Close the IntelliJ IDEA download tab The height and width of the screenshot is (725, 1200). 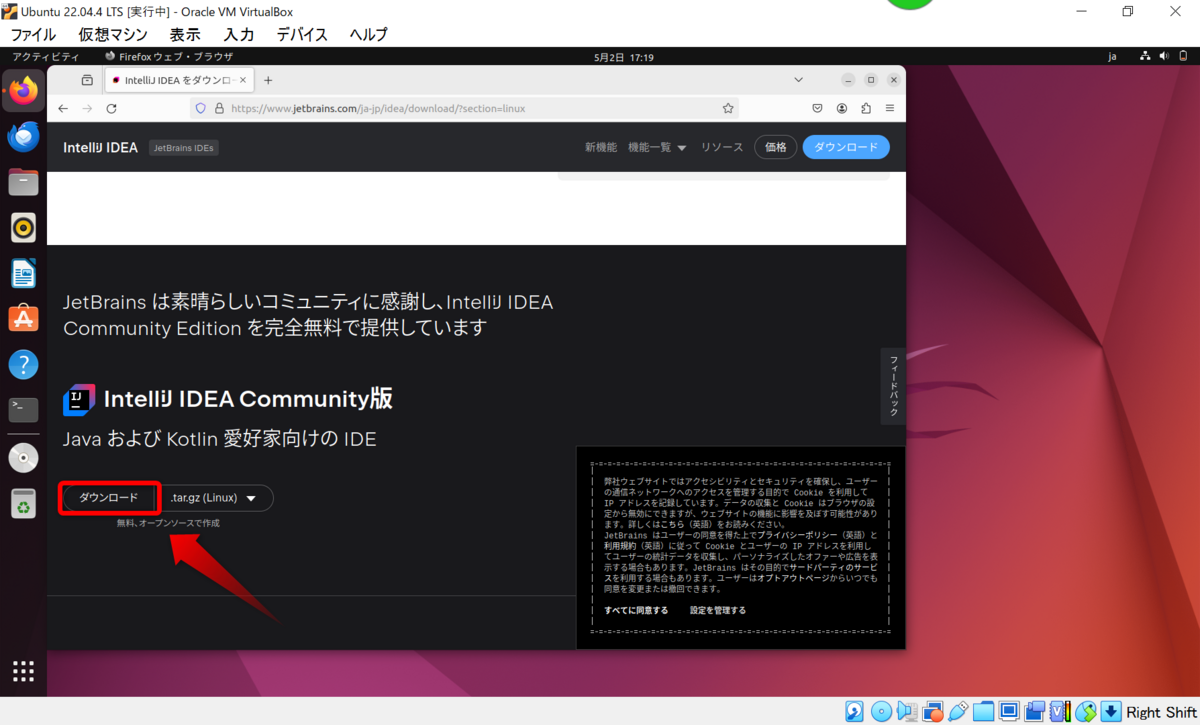pos(243,80)
